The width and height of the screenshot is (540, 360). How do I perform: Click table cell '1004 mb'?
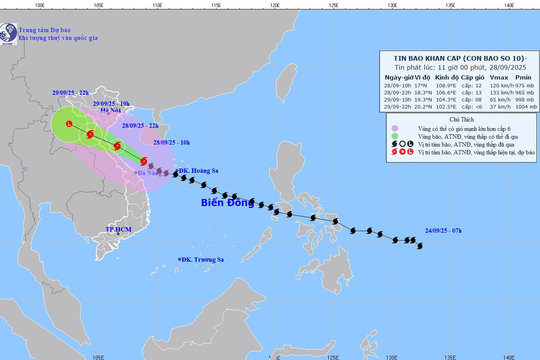(526, 107)
